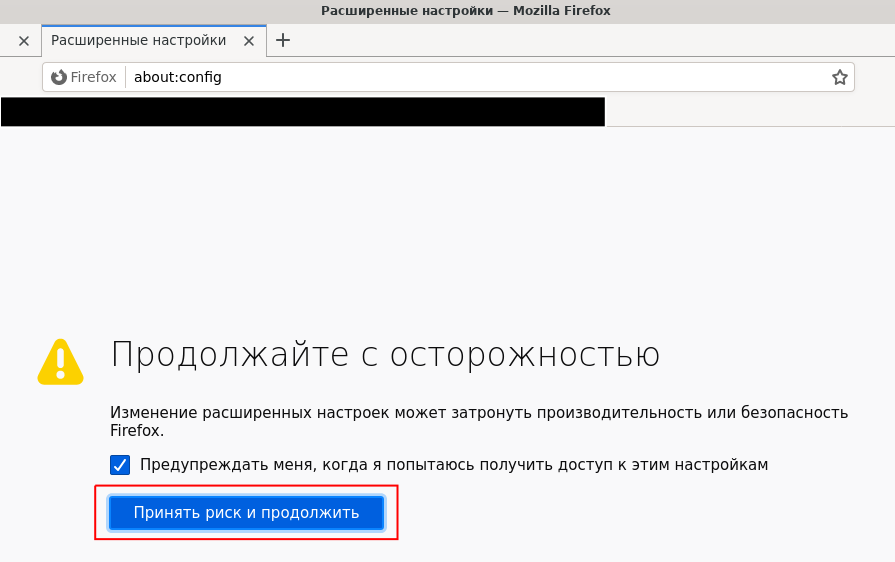Click the bookmark star icon

(x=839, y=77)
